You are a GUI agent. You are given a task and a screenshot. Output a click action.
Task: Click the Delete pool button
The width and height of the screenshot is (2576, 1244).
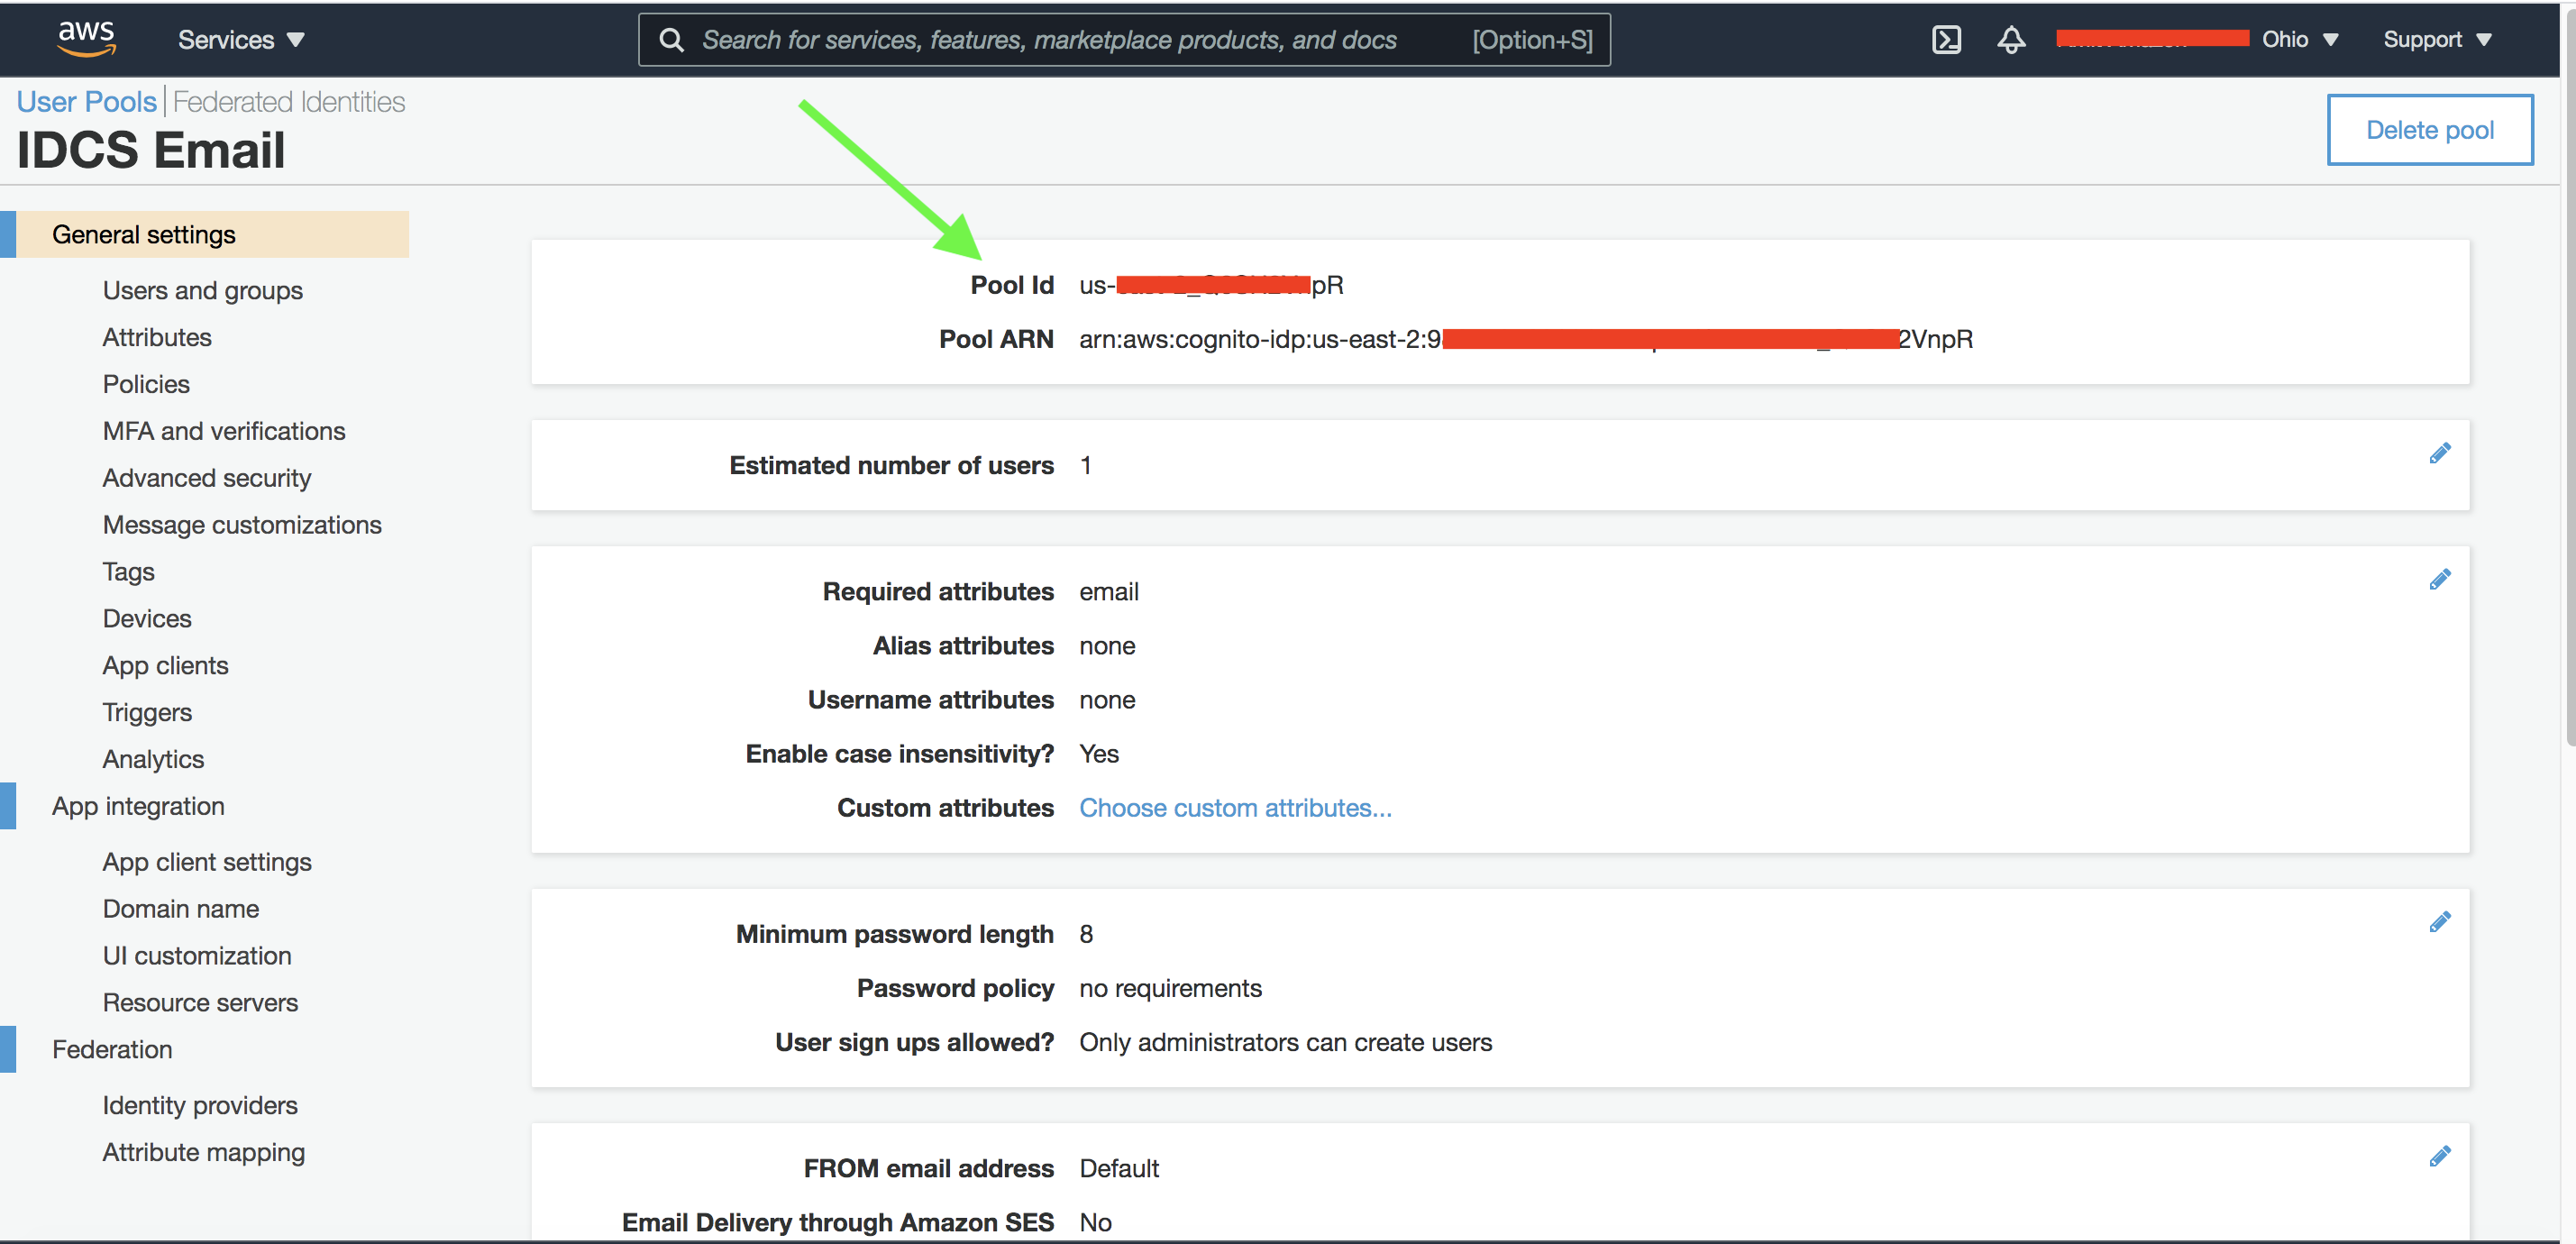coord(2429,130)
